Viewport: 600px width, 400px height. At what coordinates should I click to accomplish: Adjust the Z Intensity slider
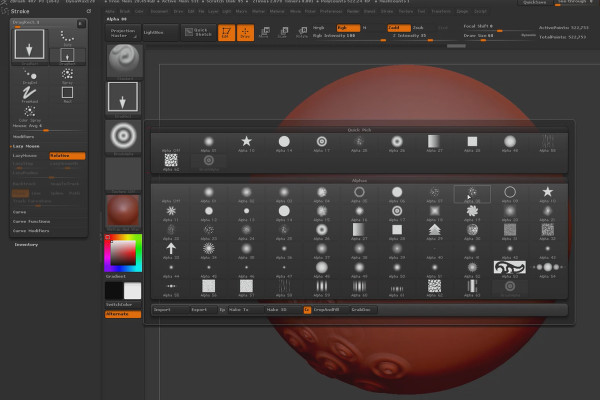422,36
